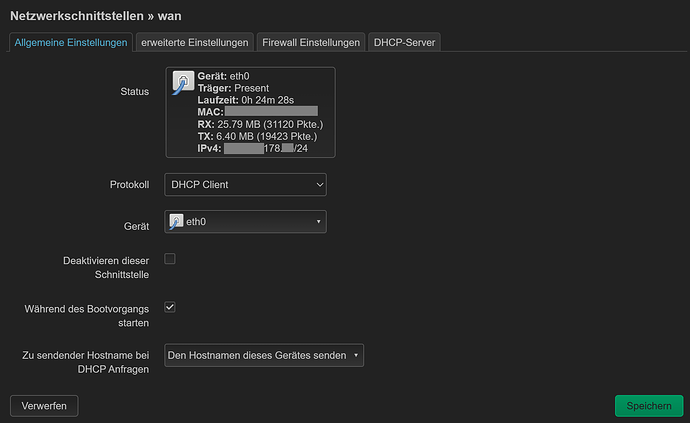This screenshot has height=423, width=690.
Task: Uncheck Während des Bootvorgangs starten
Action: click(170, 307)
